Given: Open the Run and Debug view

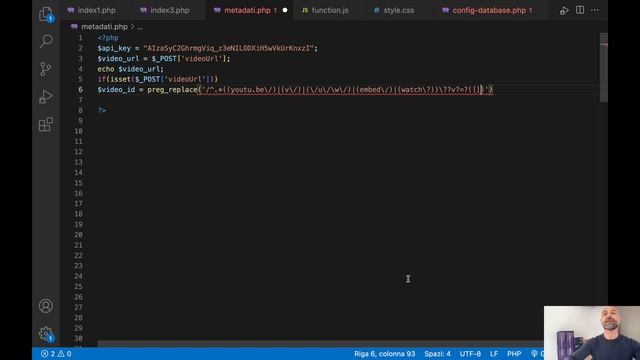Looking at the screenshot, I should tap(46, 97).
